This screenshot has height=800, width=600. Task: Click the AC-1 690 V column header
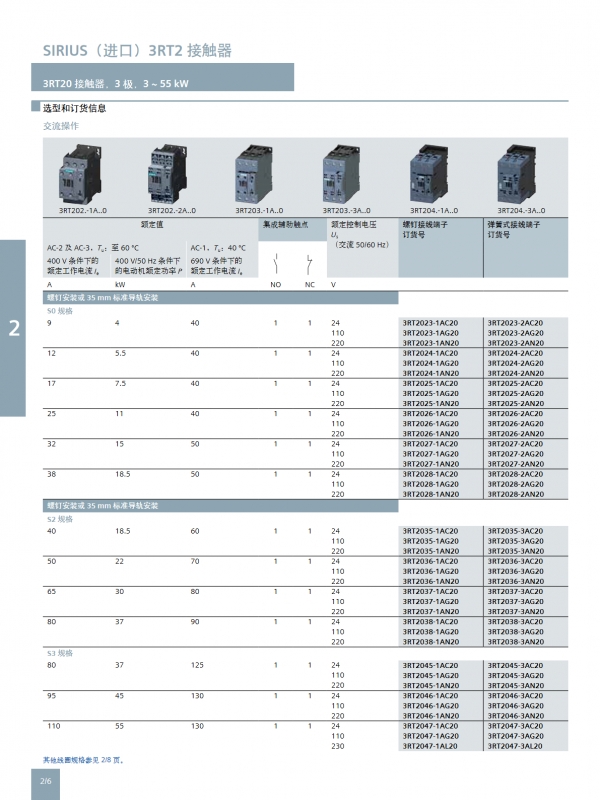218,260
